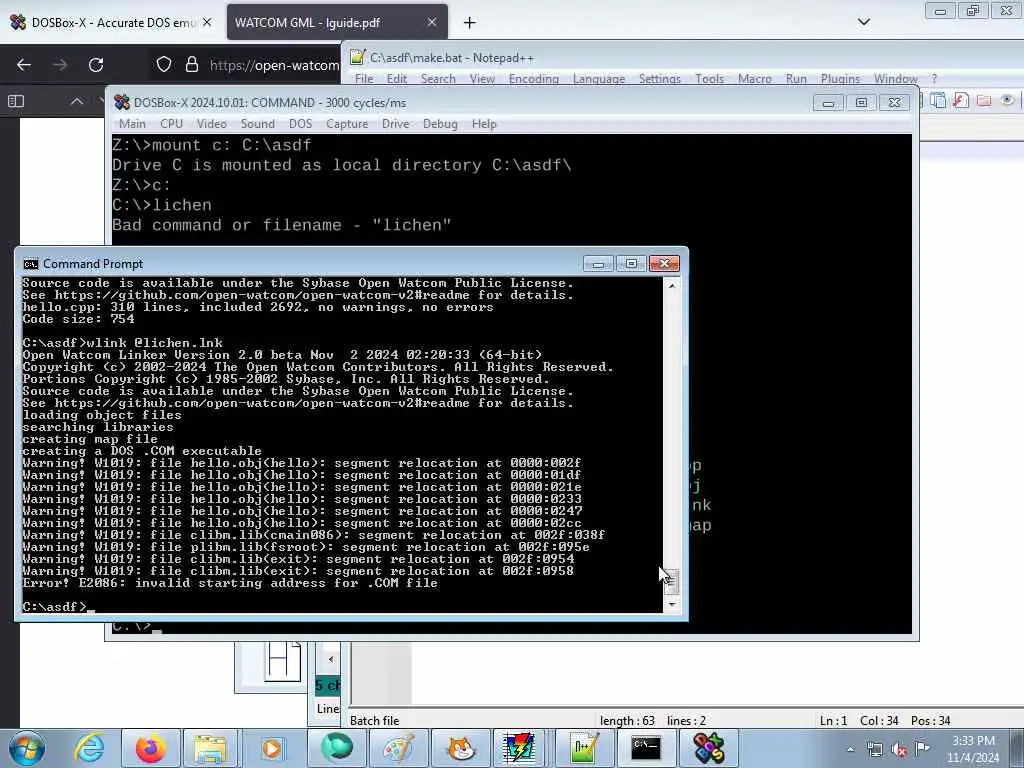Open Paint from the taskbar
This screenshot has height=768, width=1024.
[398, 748]
